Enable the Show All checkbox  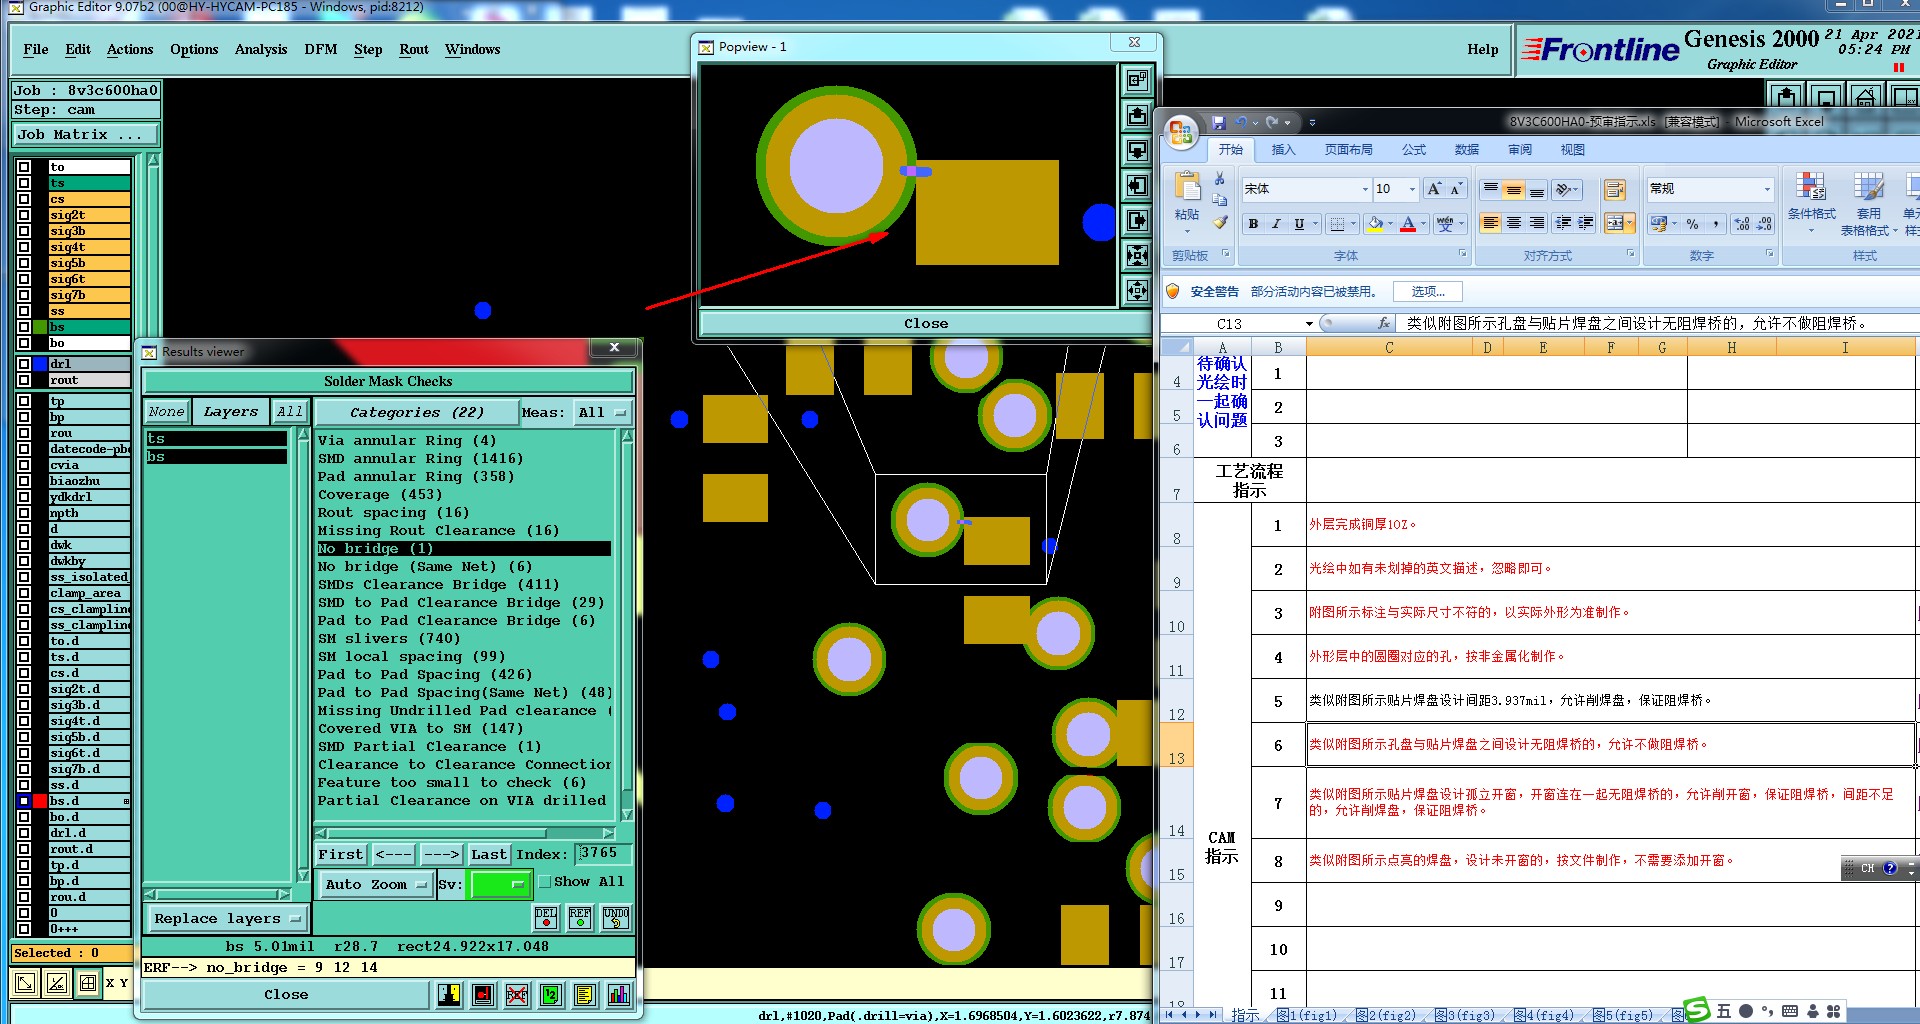tap(545, 882)
